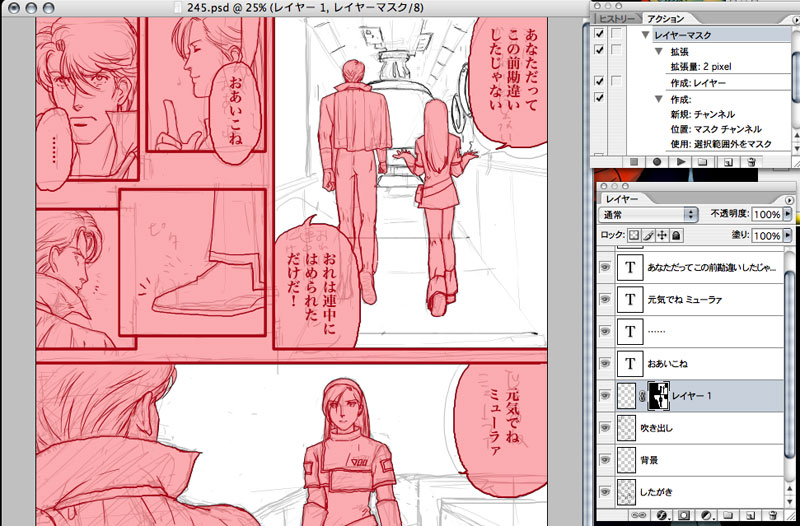Viewport: 800px width, 526px height.
Task: Open layer style menu at Layers panel bottom
Action: point(661,516)
